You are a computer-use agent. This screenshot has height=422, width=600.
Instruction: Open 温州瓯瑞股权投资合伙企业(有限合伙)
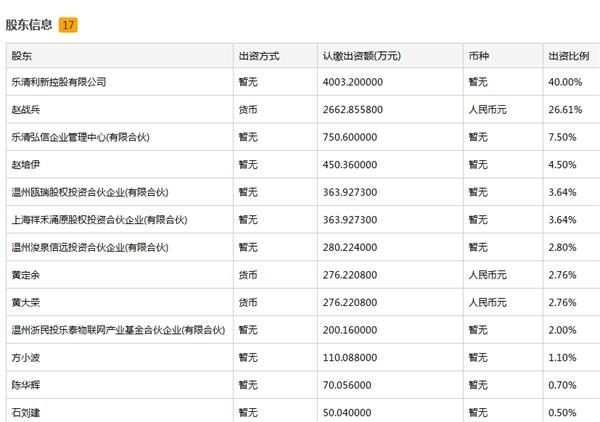point(91,192)
